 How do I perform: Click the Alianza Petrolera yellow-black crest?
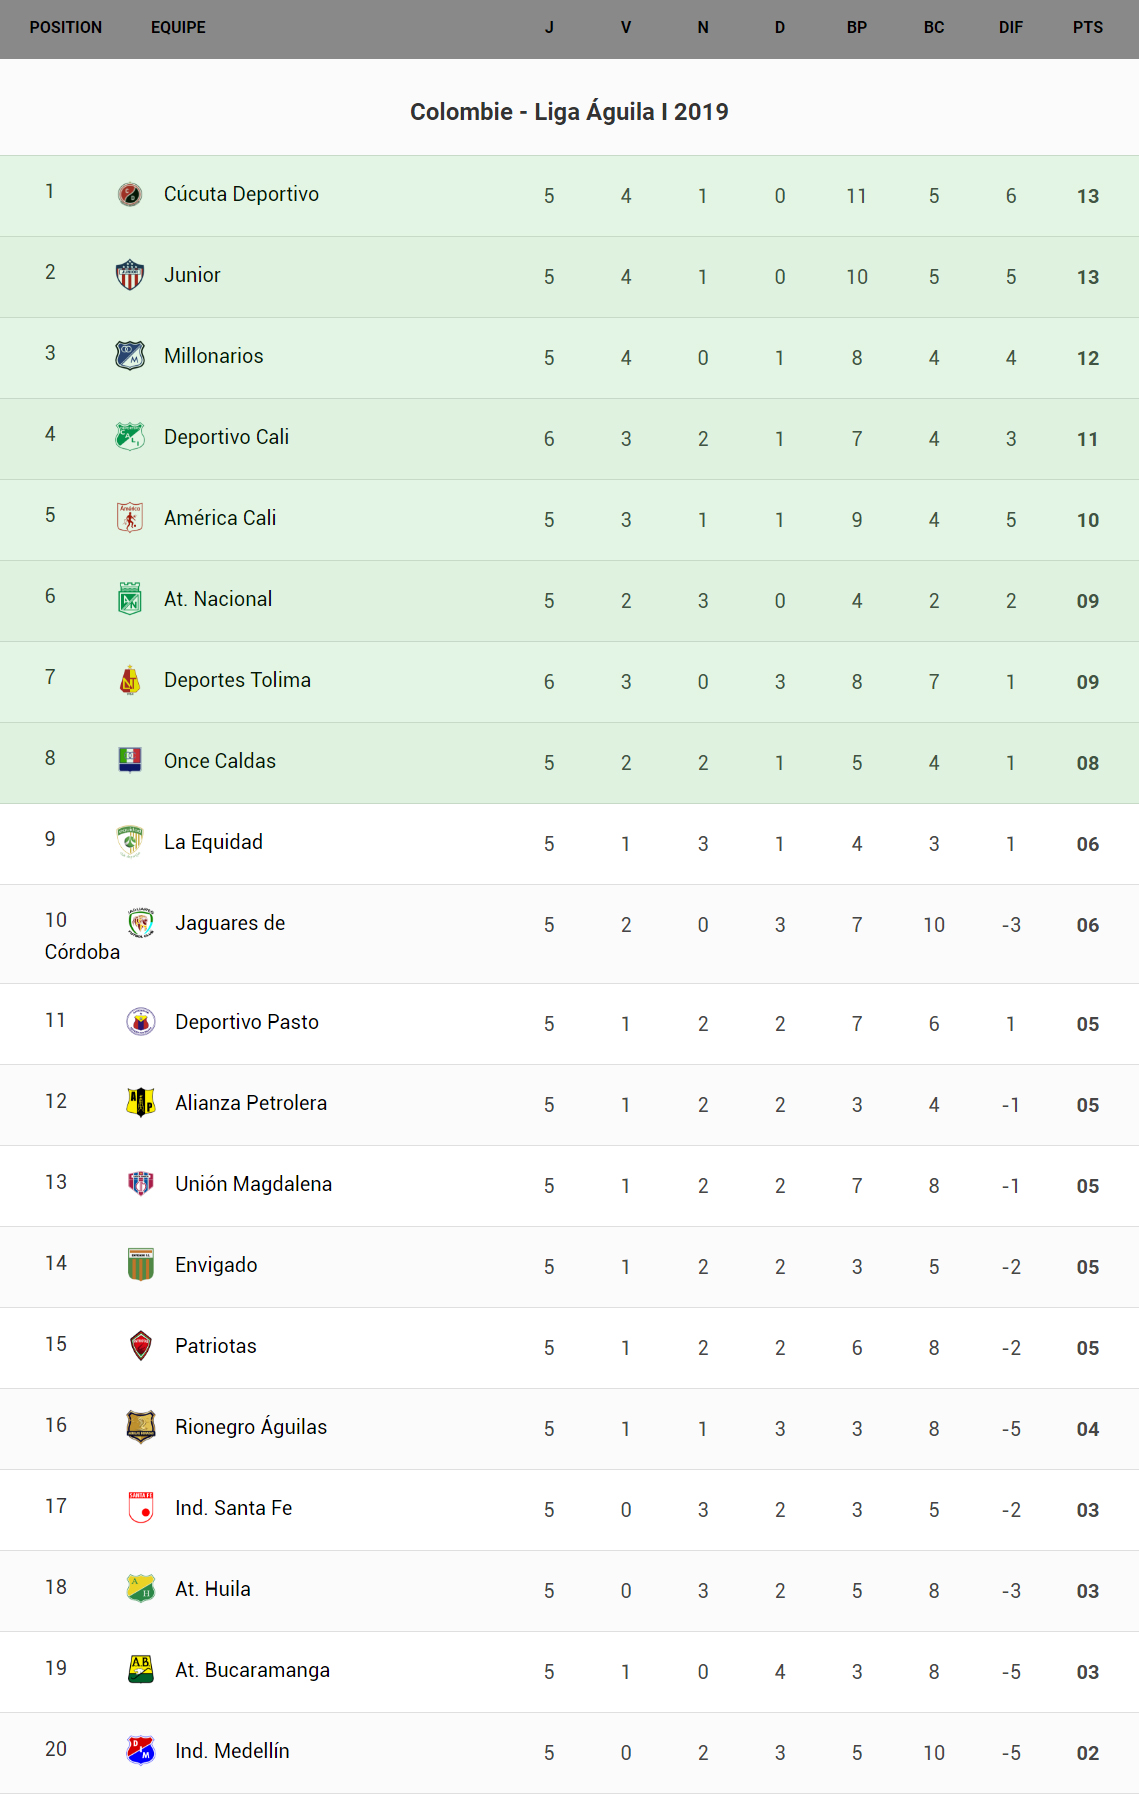[141, 1102]
